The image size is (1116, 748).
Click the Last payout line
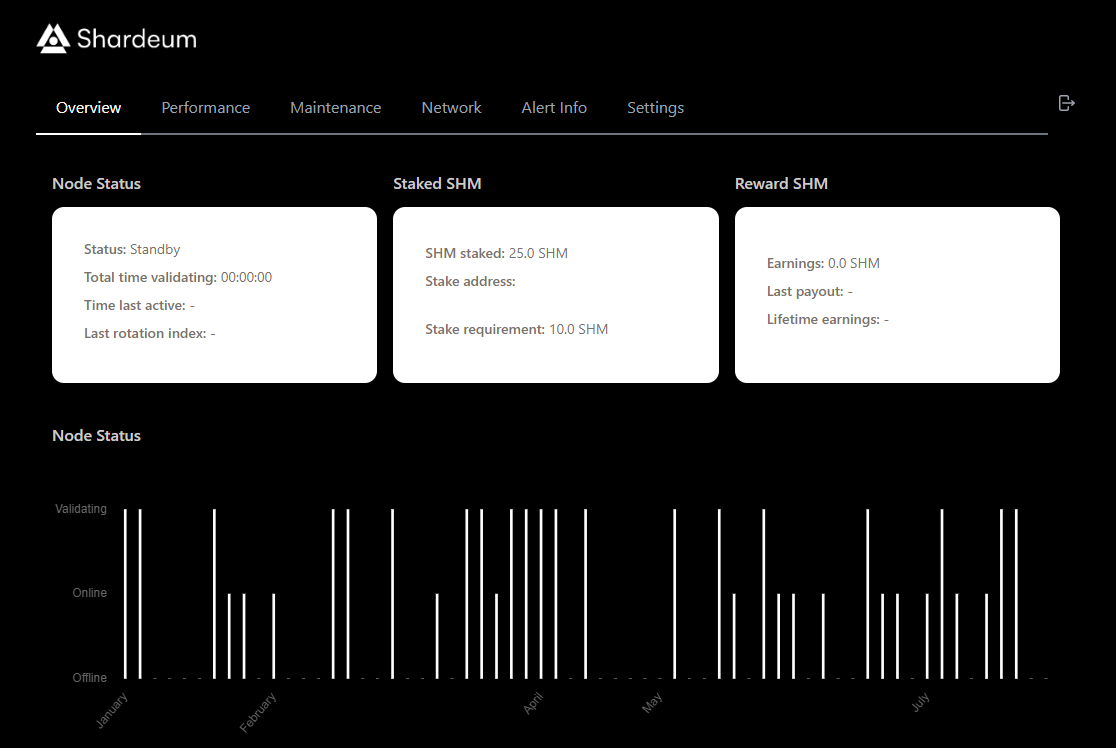(809, 291)
